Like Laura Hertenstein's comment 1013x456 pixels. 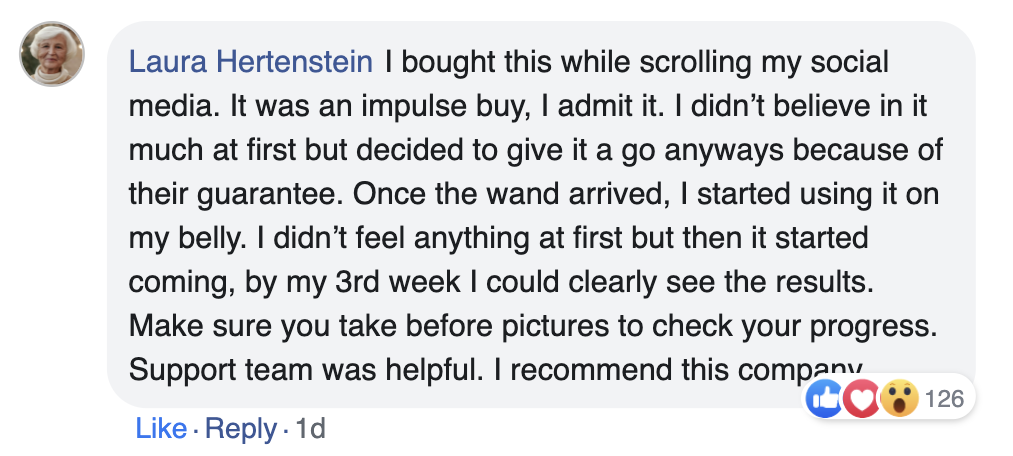[x=160, y=429]
